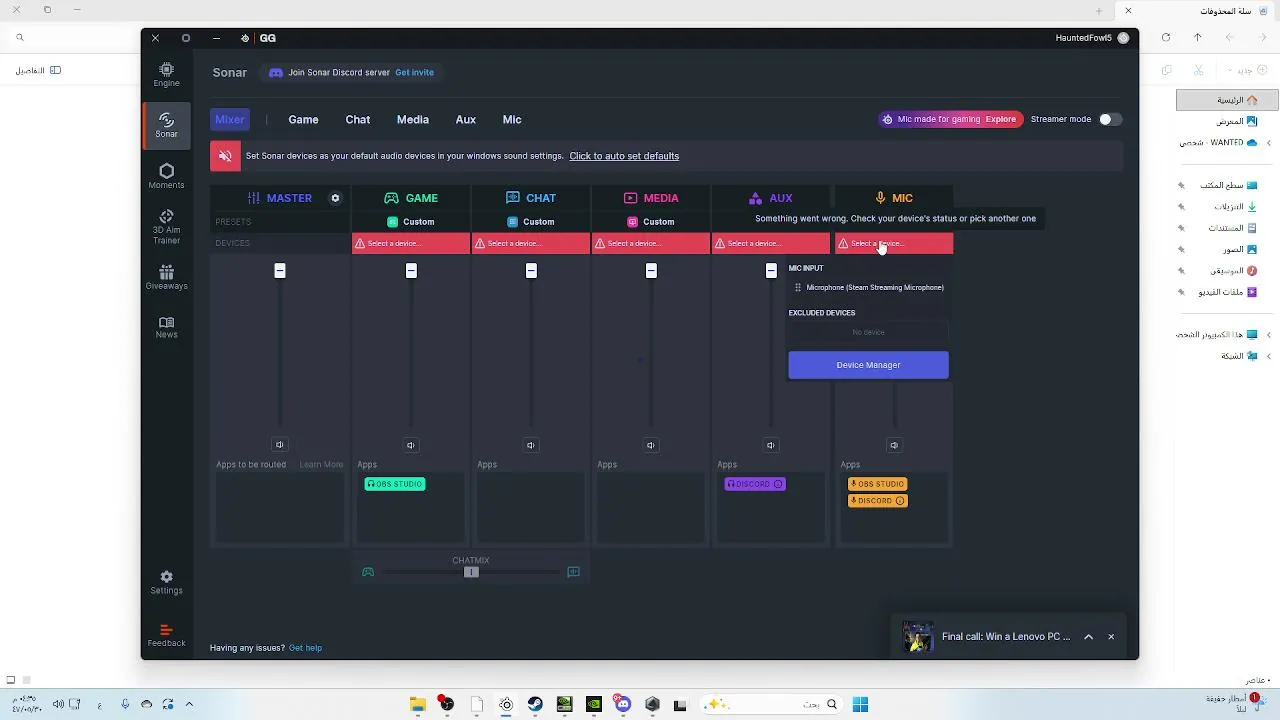Open Game channel Select a device dropdown
The height and width of the screenshot is (720, 1280).
[411, 243]
